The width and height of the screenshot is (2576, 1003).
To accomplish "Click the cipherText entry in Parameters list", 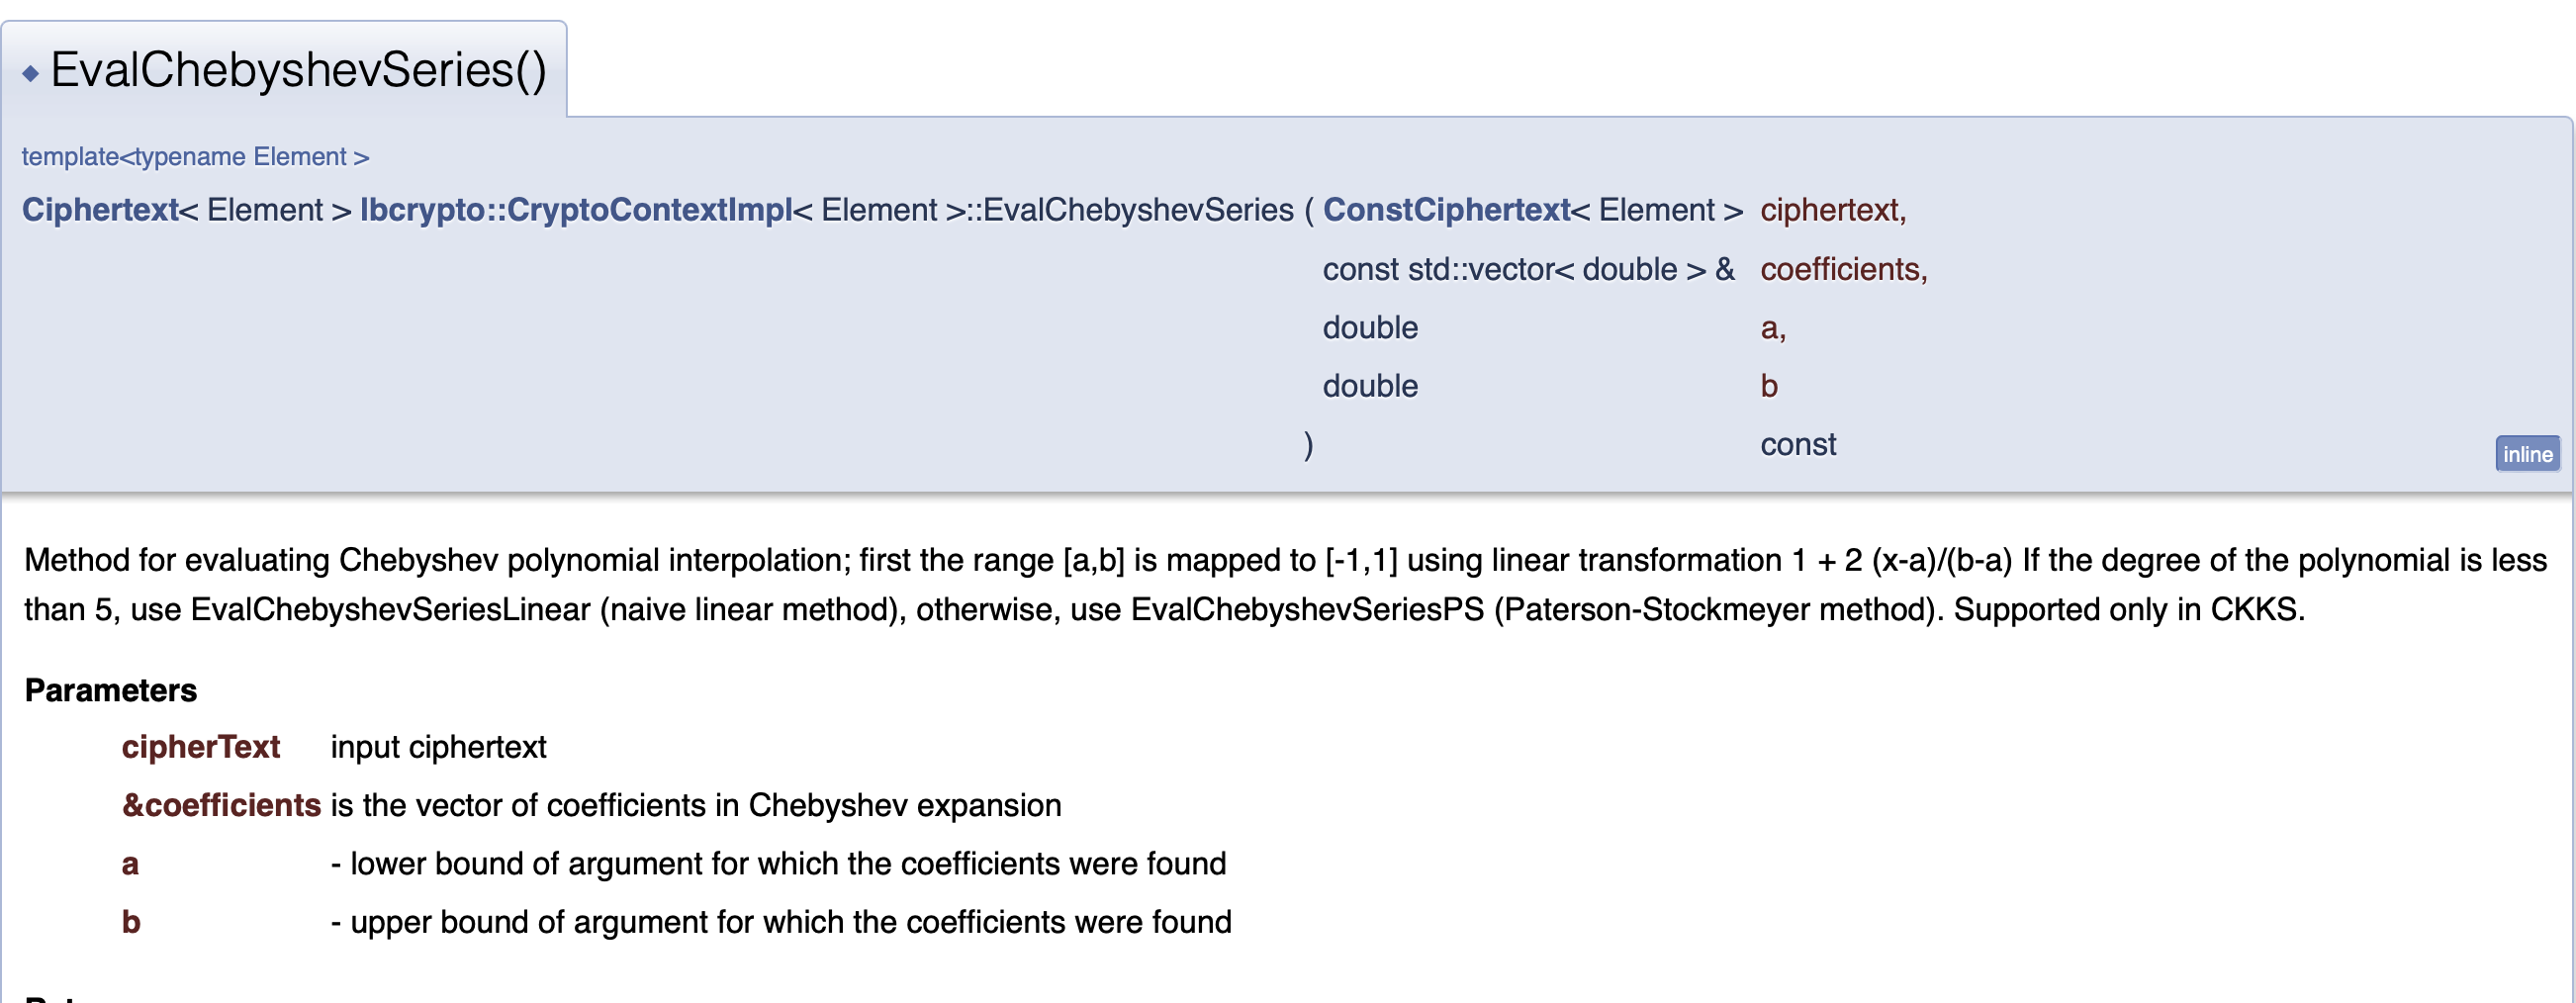I will coord(200,747).
